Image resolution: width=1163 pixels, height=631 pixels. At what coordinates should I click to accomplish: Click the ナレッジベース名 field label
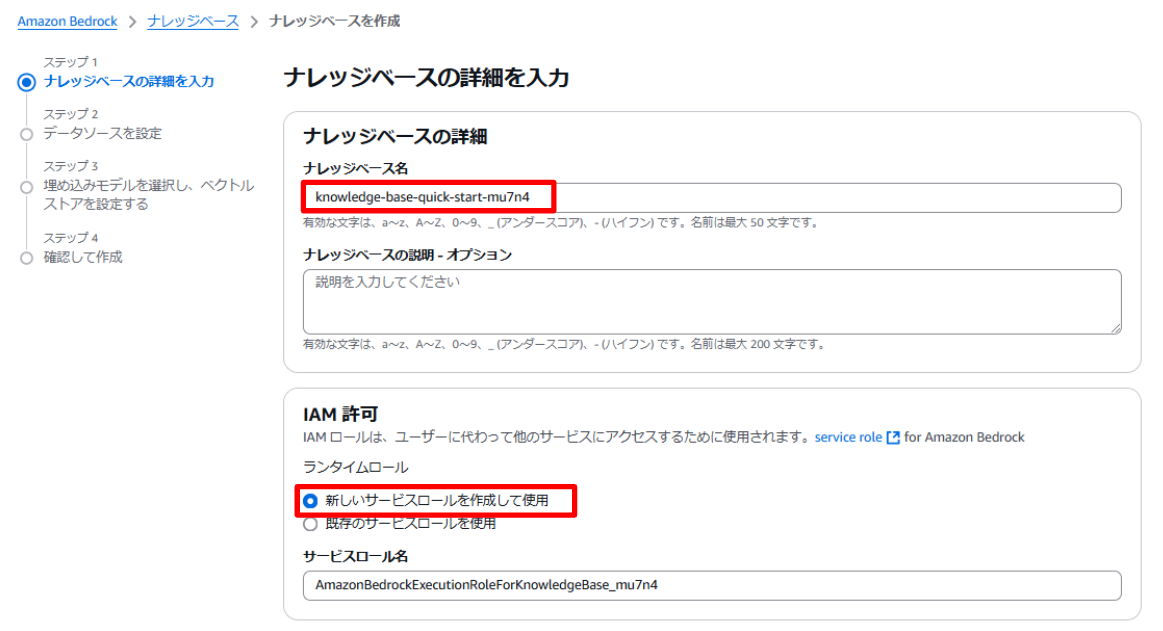point(355,168)
